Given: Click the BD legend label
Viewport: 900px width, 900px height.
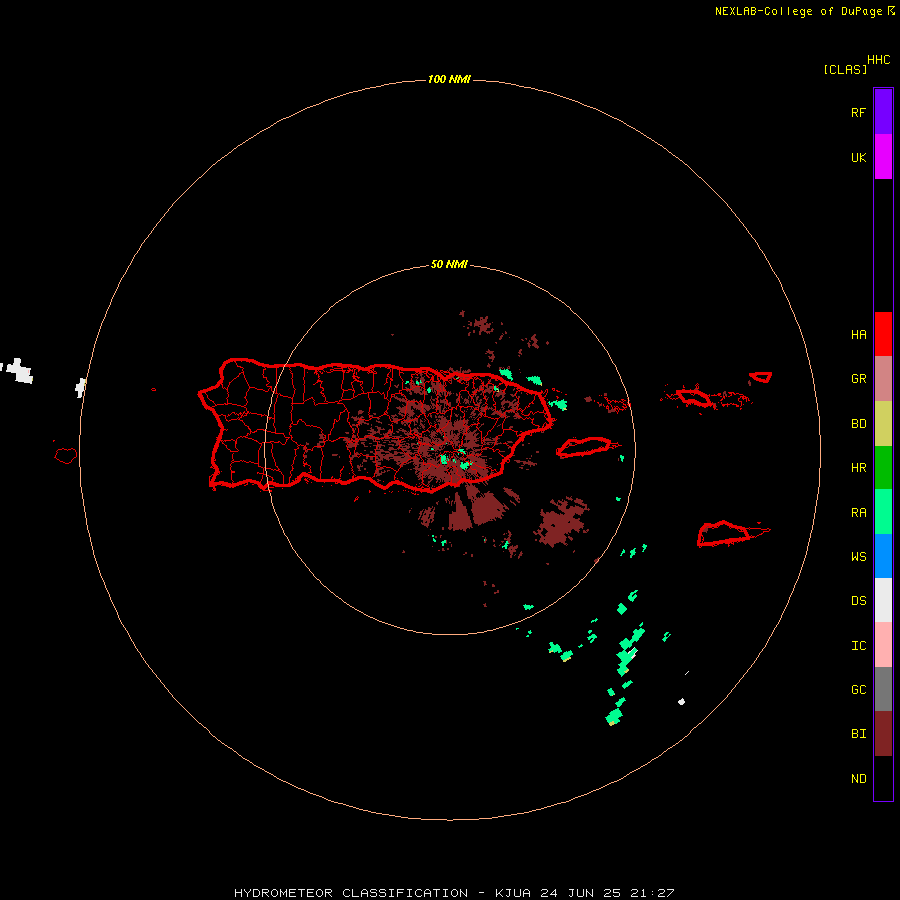Looking at the screenshot, I should pos(858,424).
